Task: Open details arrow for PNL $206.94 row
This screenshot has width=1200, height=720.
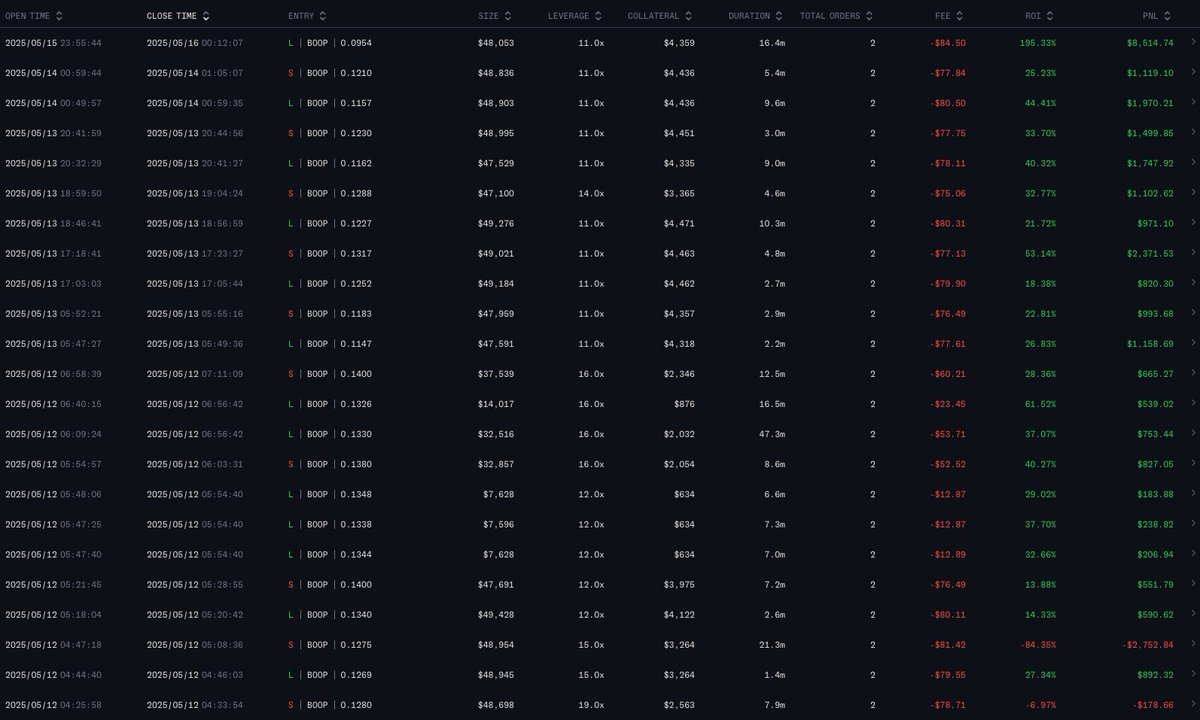Action: tap(1191, 554)
